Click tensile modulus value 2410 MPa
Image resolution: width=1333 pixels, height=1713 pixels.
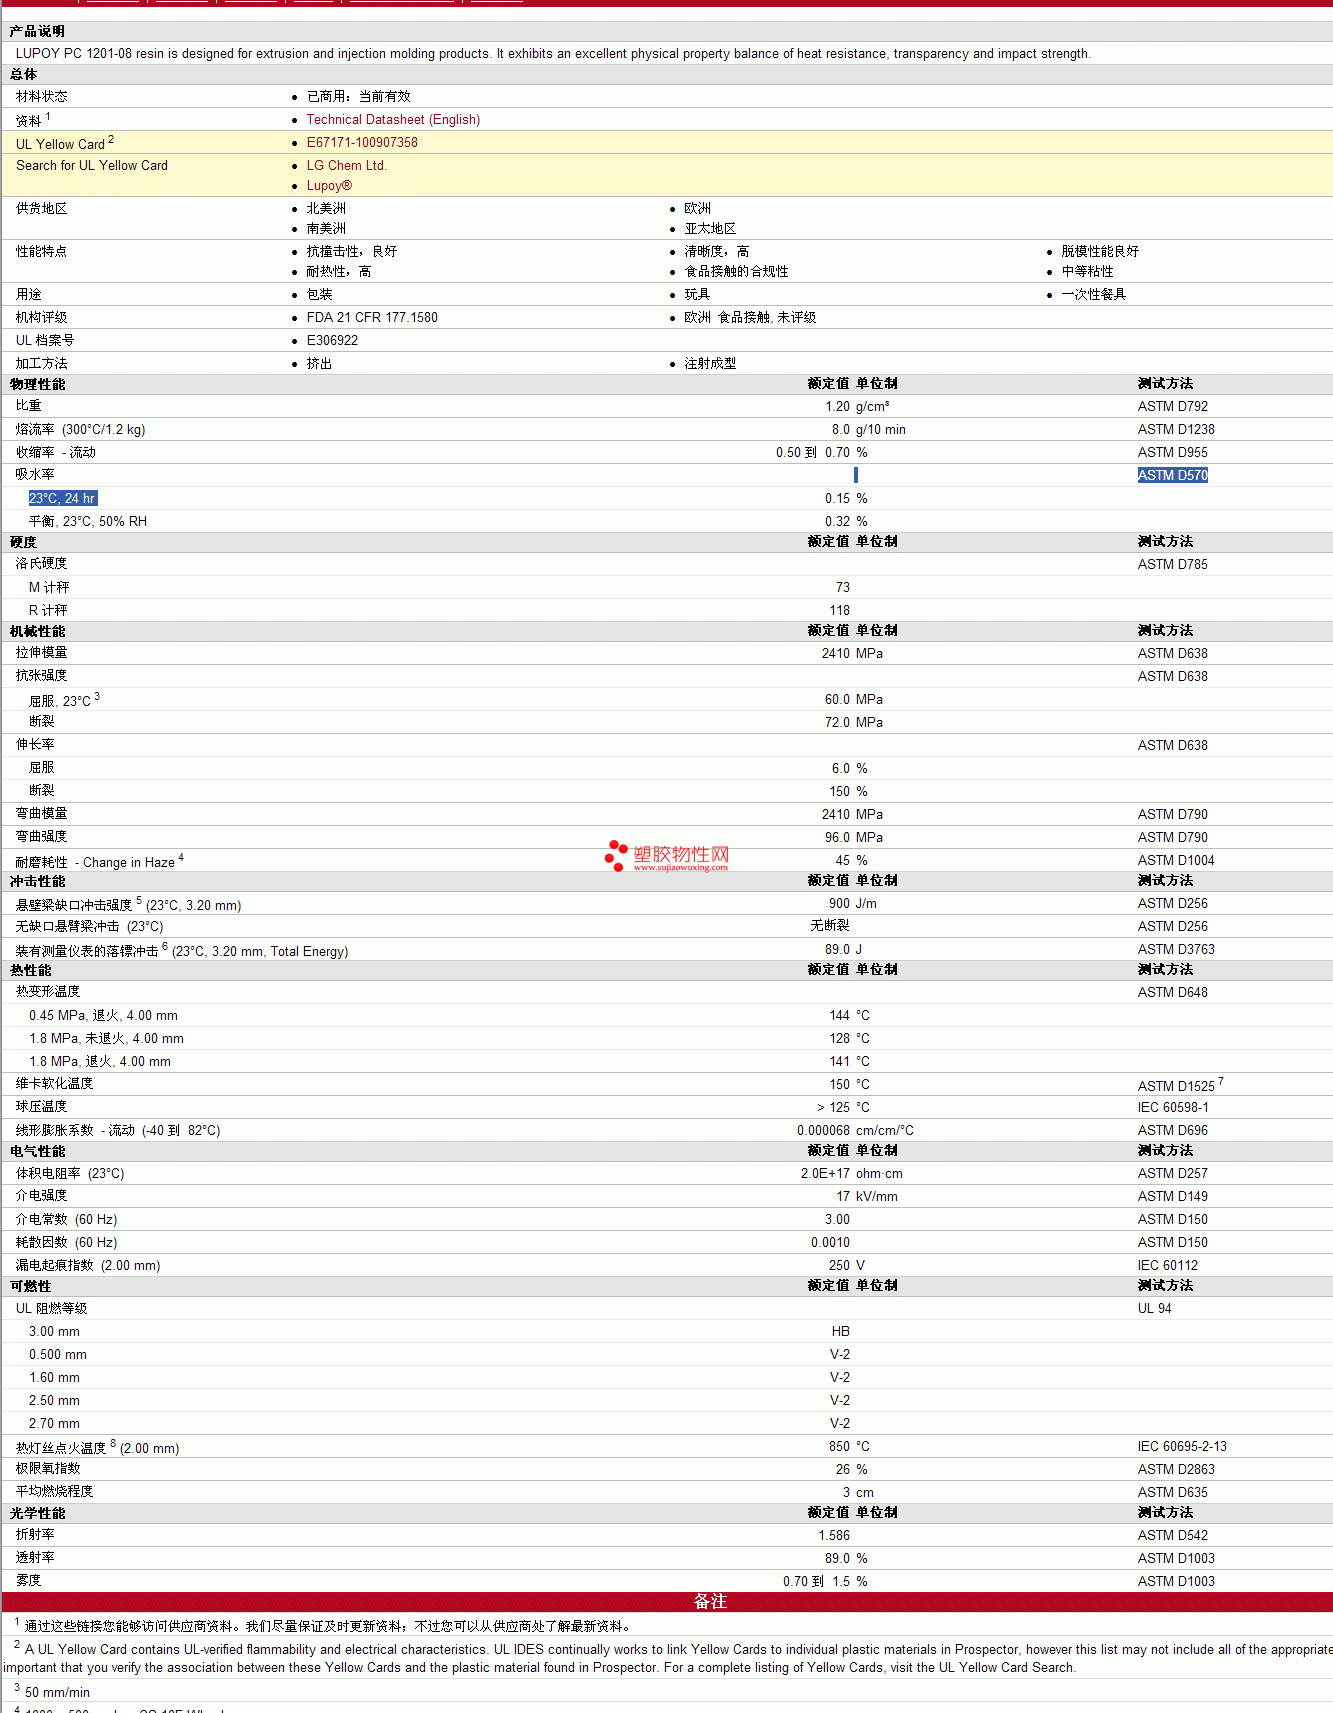tap(852, 653)
